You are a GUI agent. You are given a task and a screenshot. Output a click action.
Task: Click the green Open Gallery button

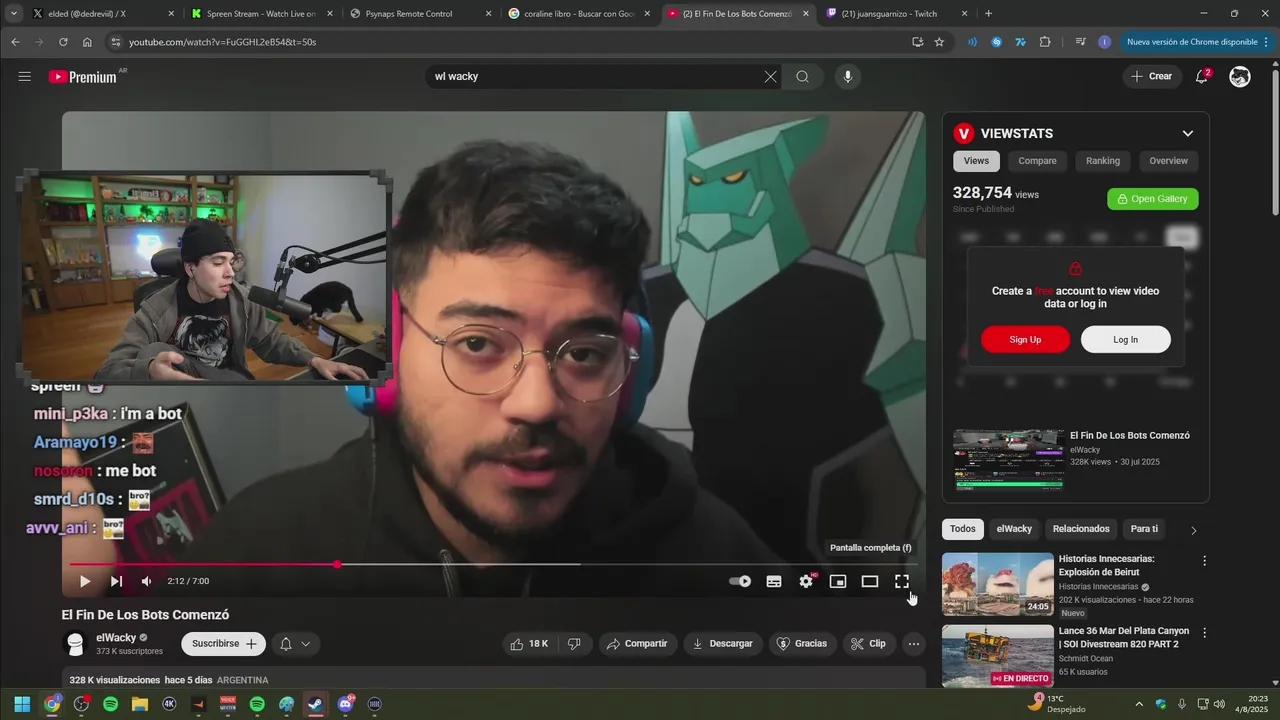tap(1152, 199)
